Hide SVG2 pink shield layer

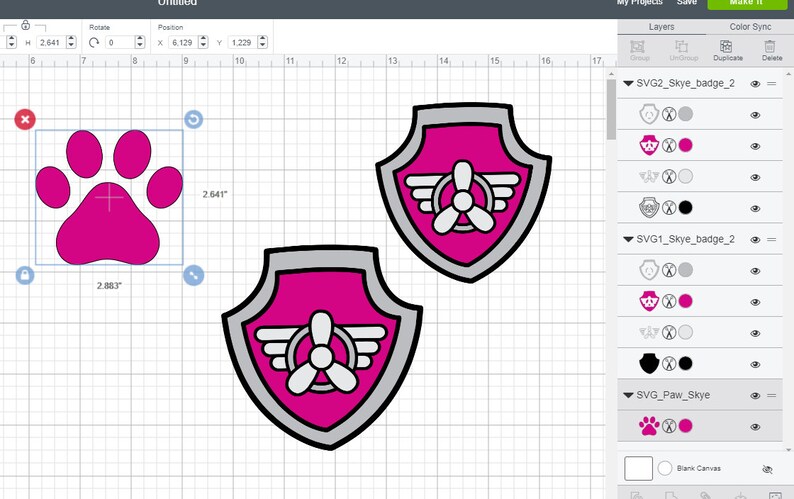click(755, 146)
